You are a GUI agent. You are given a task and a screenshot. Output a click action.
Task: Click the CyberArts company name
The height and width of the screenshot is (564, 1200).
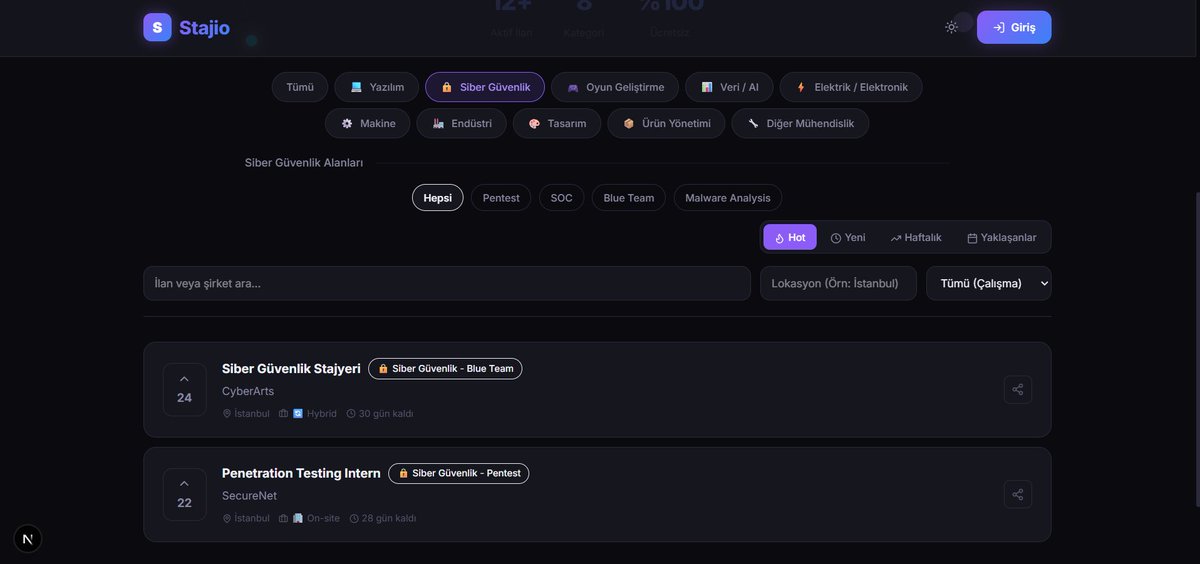[248, 391]
